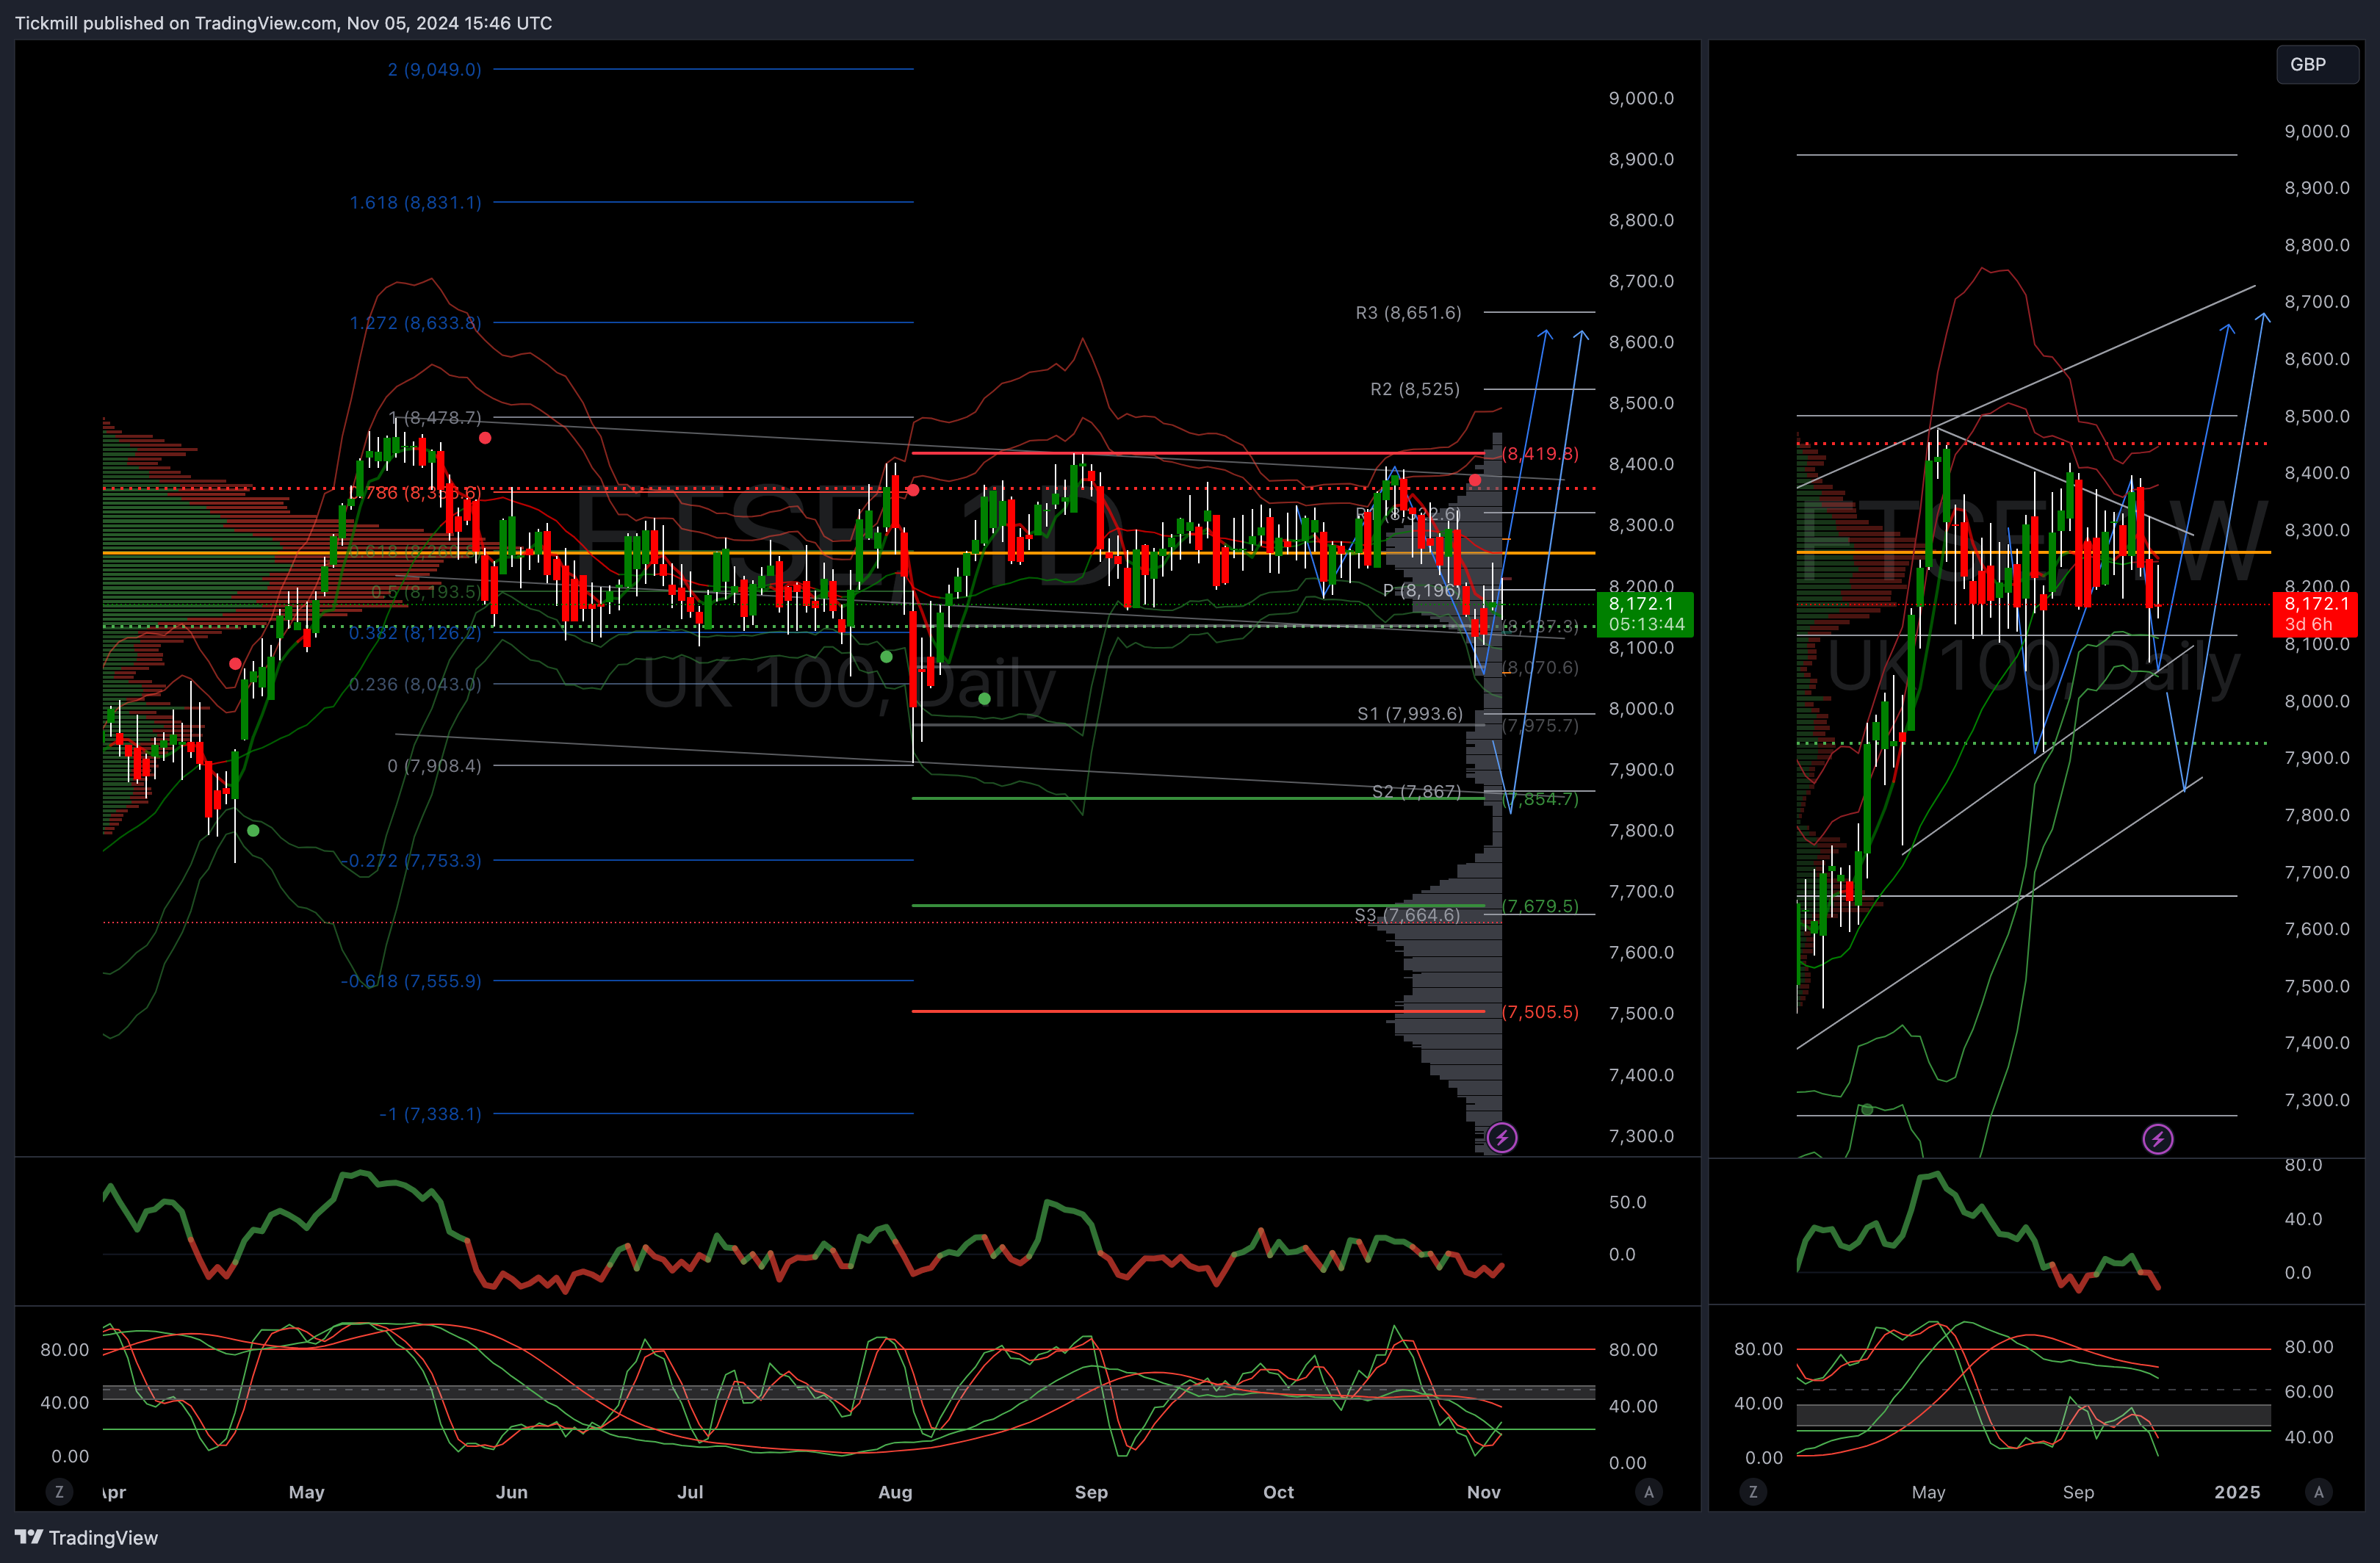
Task: Click the 2025 label on right time axis
Action: [2237, 1492]
